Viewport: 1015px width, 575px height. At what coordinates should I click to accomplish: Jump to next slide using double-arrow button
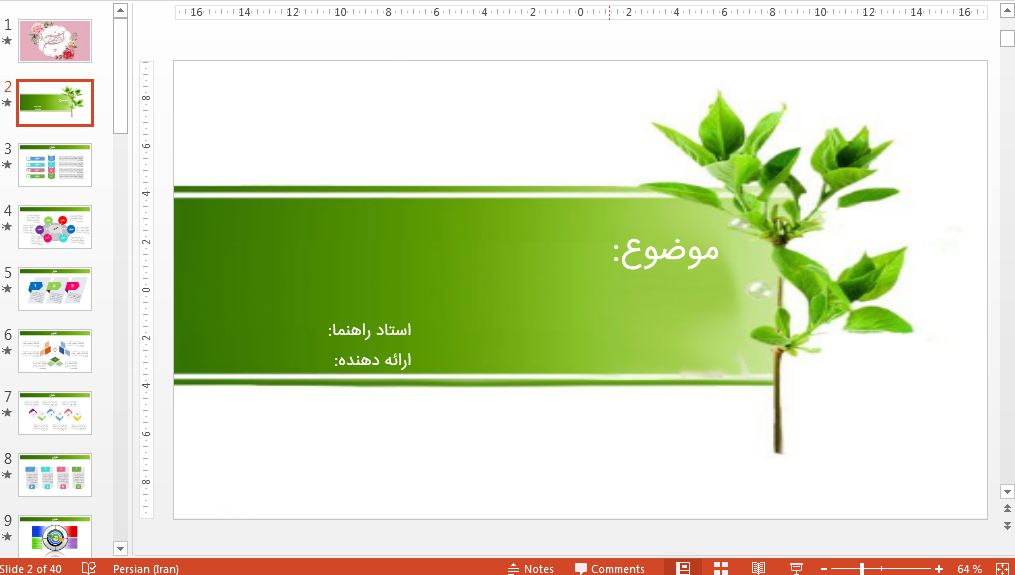[x=1007, y=525]
